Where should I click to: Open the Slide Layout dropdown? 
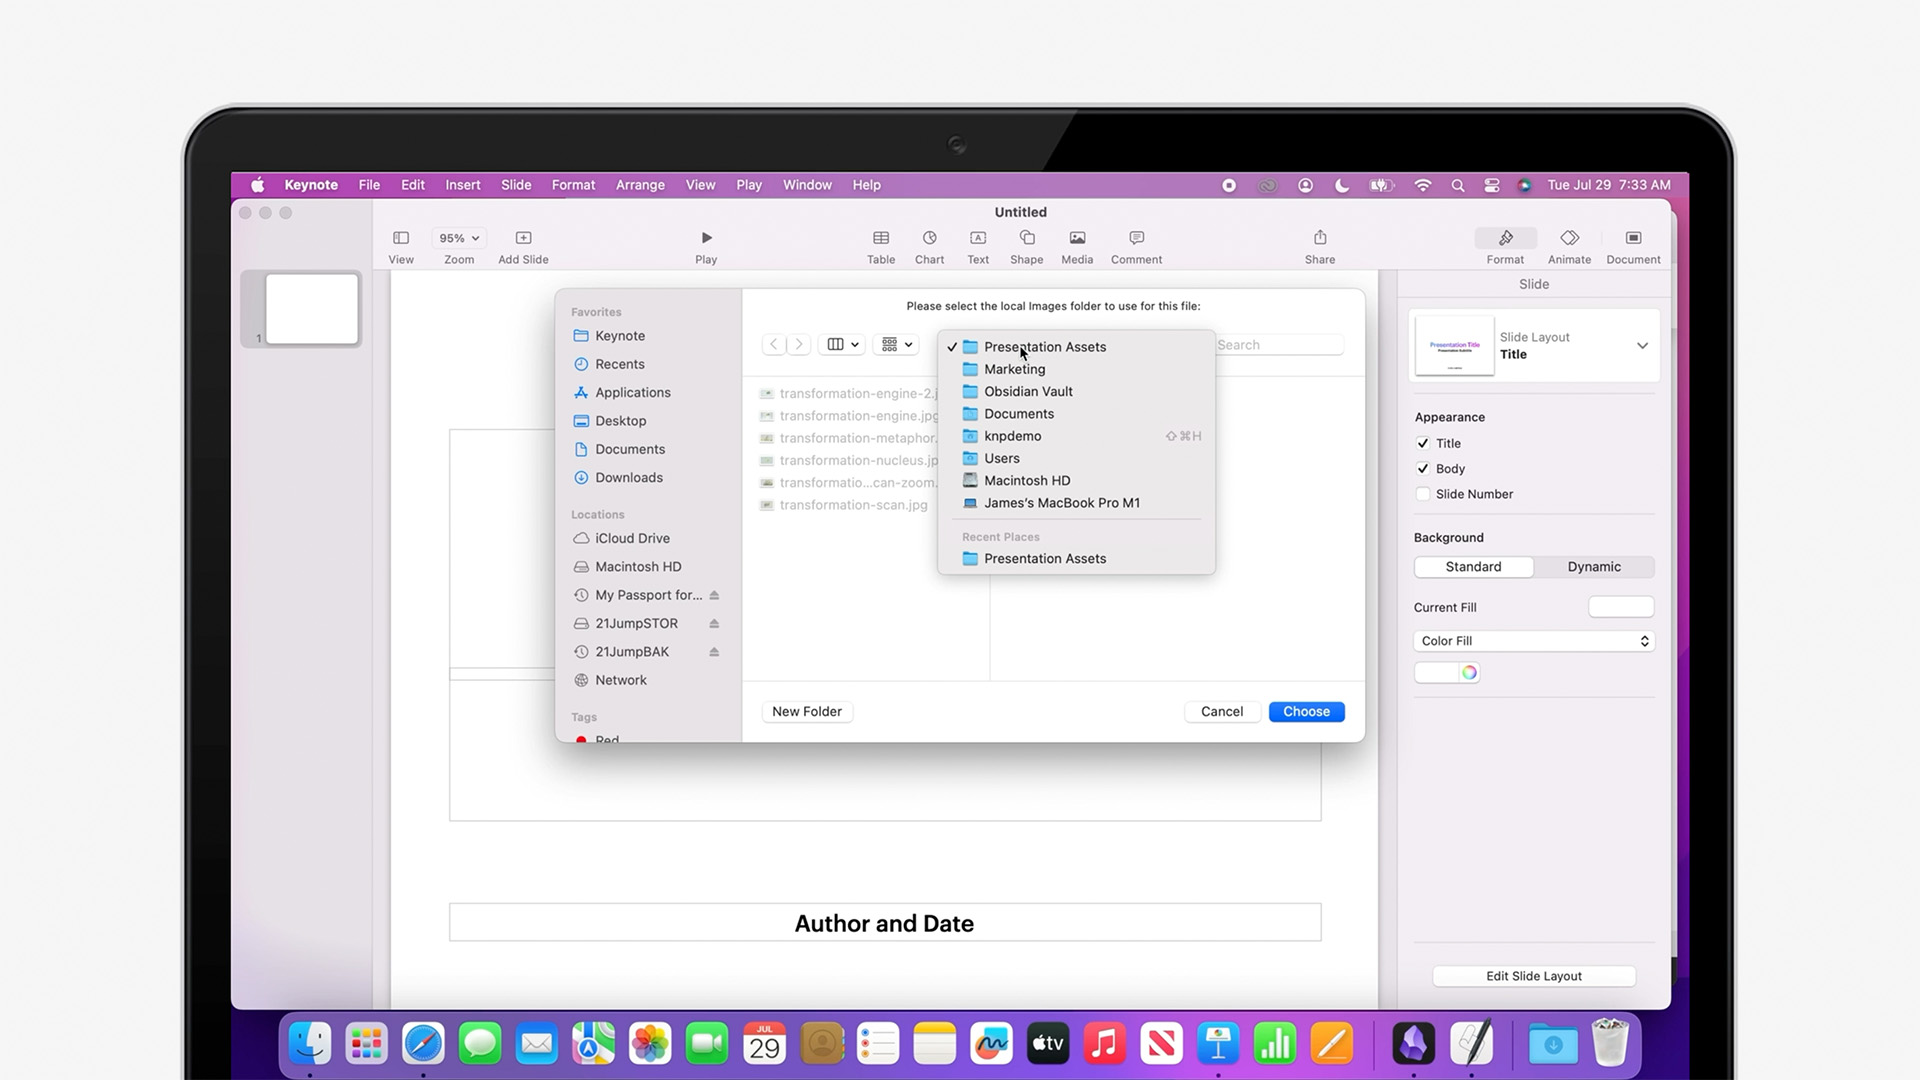(1643, 345)
